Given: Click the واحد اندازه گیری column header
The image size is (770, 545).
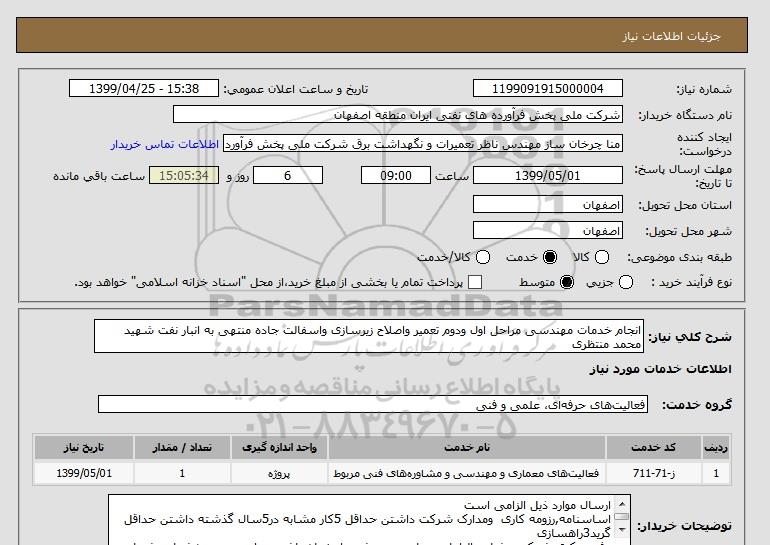Looking at the screenshot, I should (x=279, y=447).
